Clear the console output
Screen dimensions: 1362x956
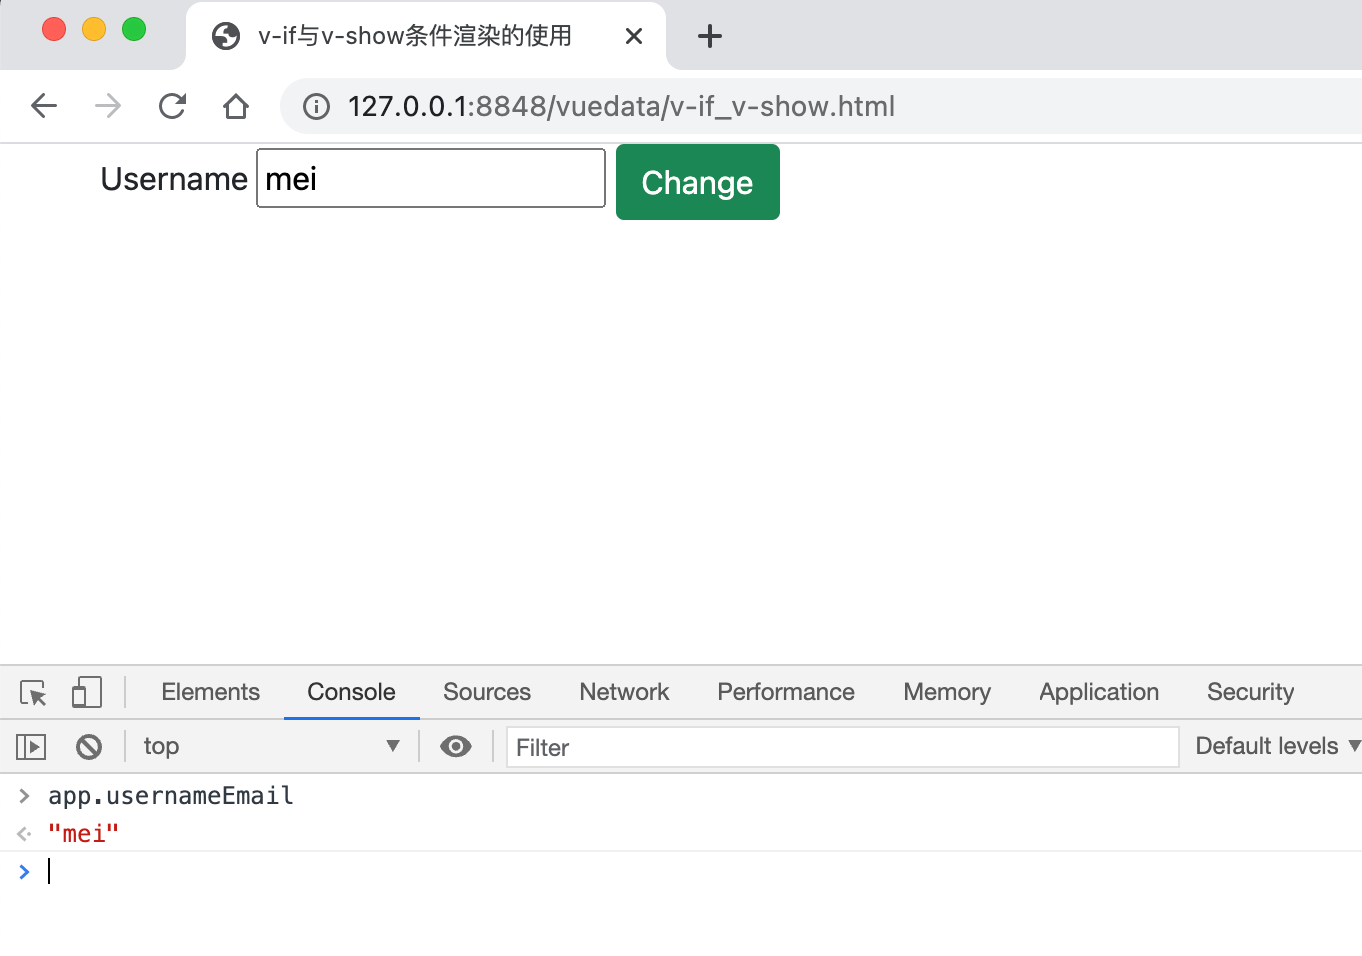pos(89,747)
